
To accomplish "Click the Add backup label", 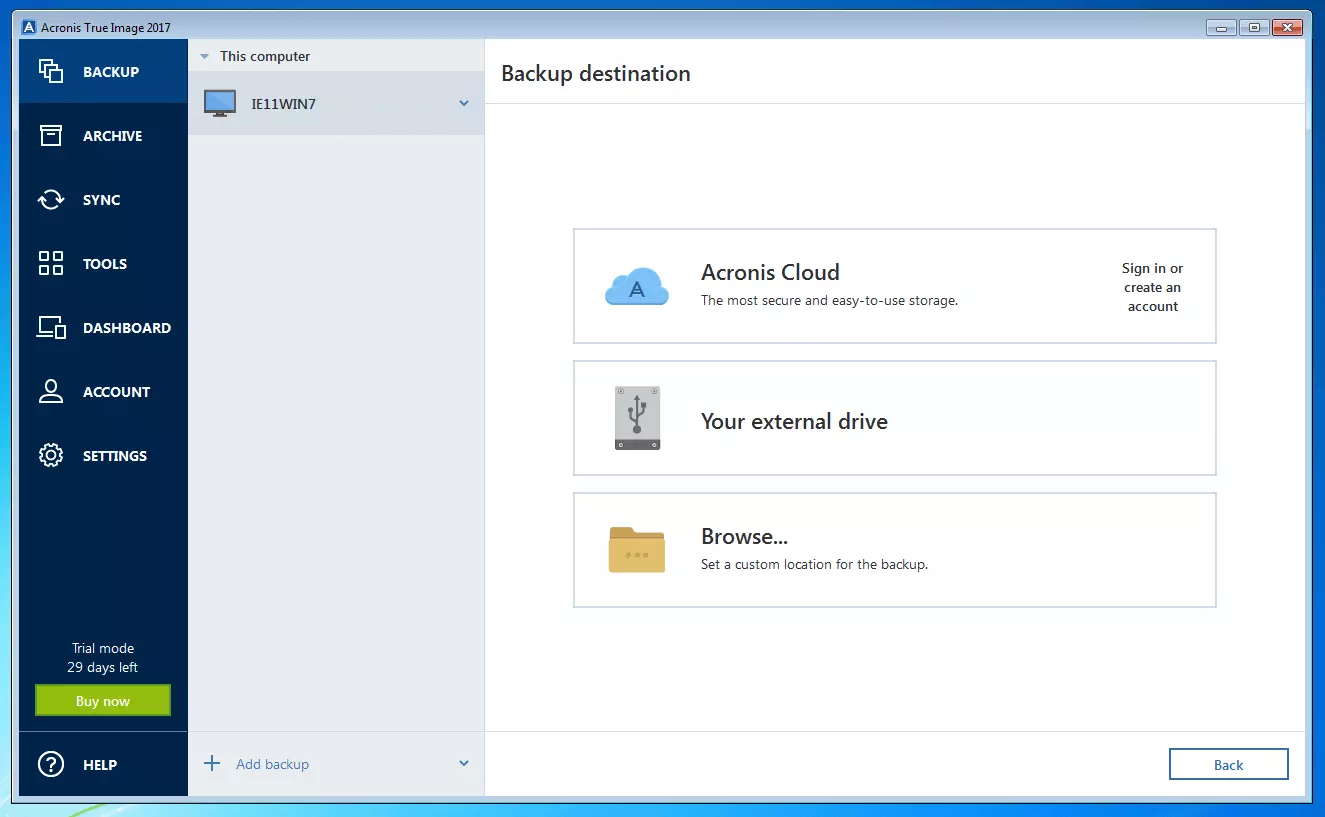I will [x=272, y=764].
